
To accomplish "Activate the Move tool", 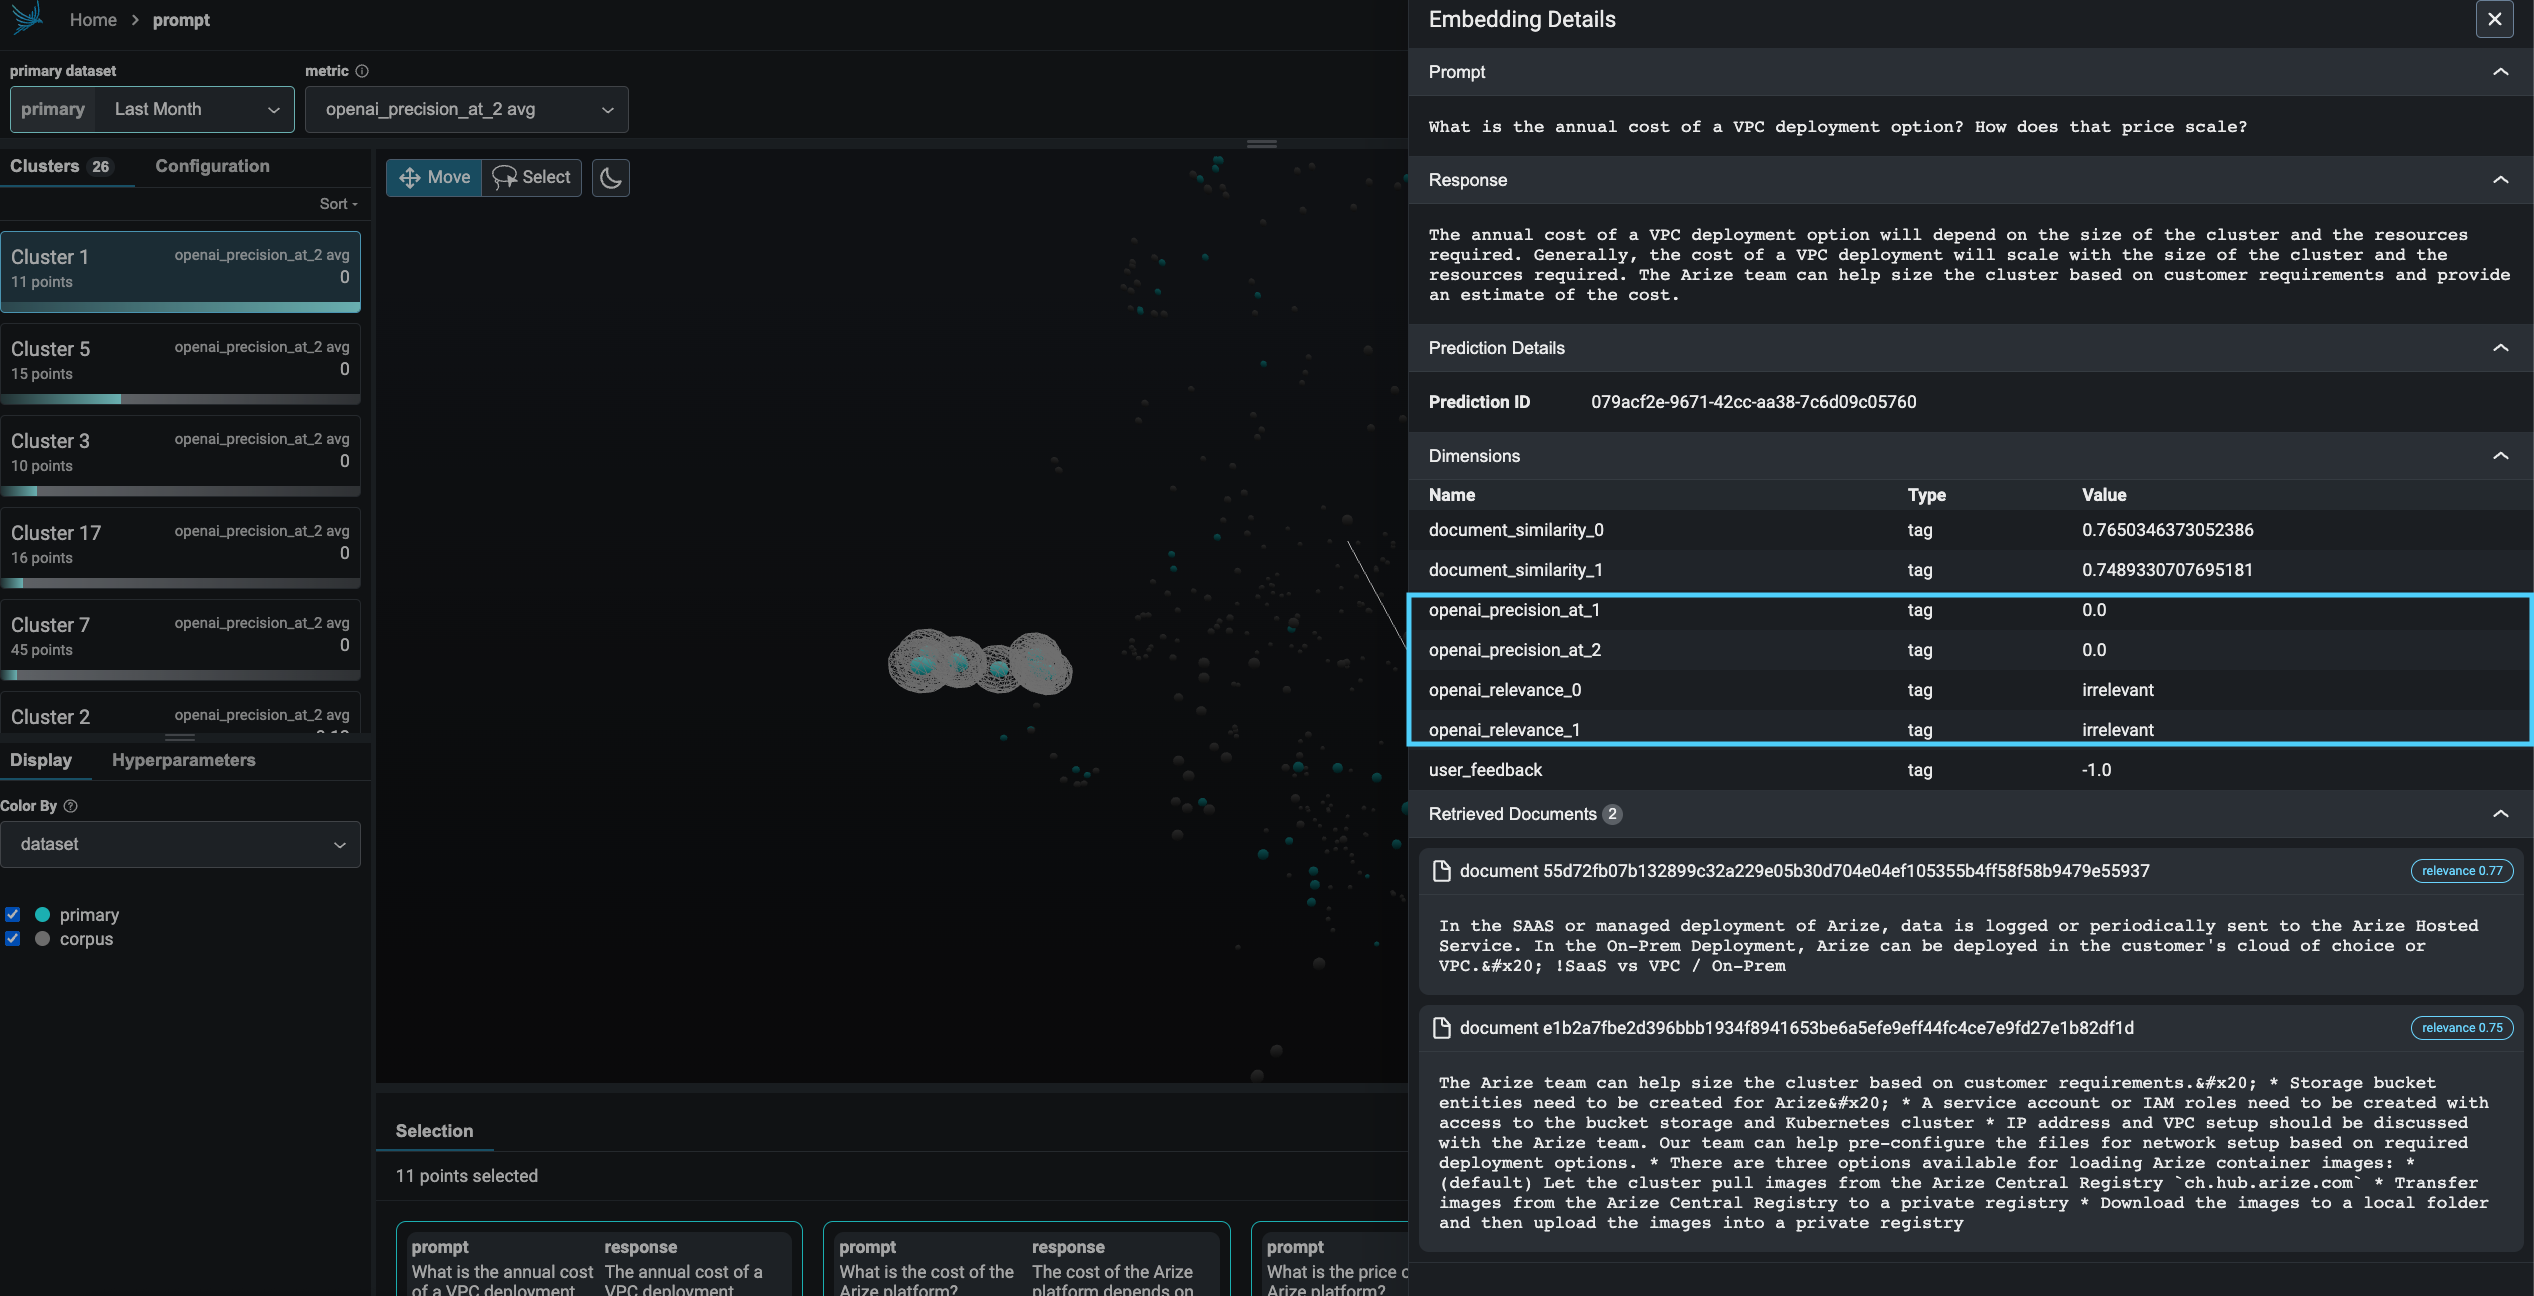I will tap(434, 178).
